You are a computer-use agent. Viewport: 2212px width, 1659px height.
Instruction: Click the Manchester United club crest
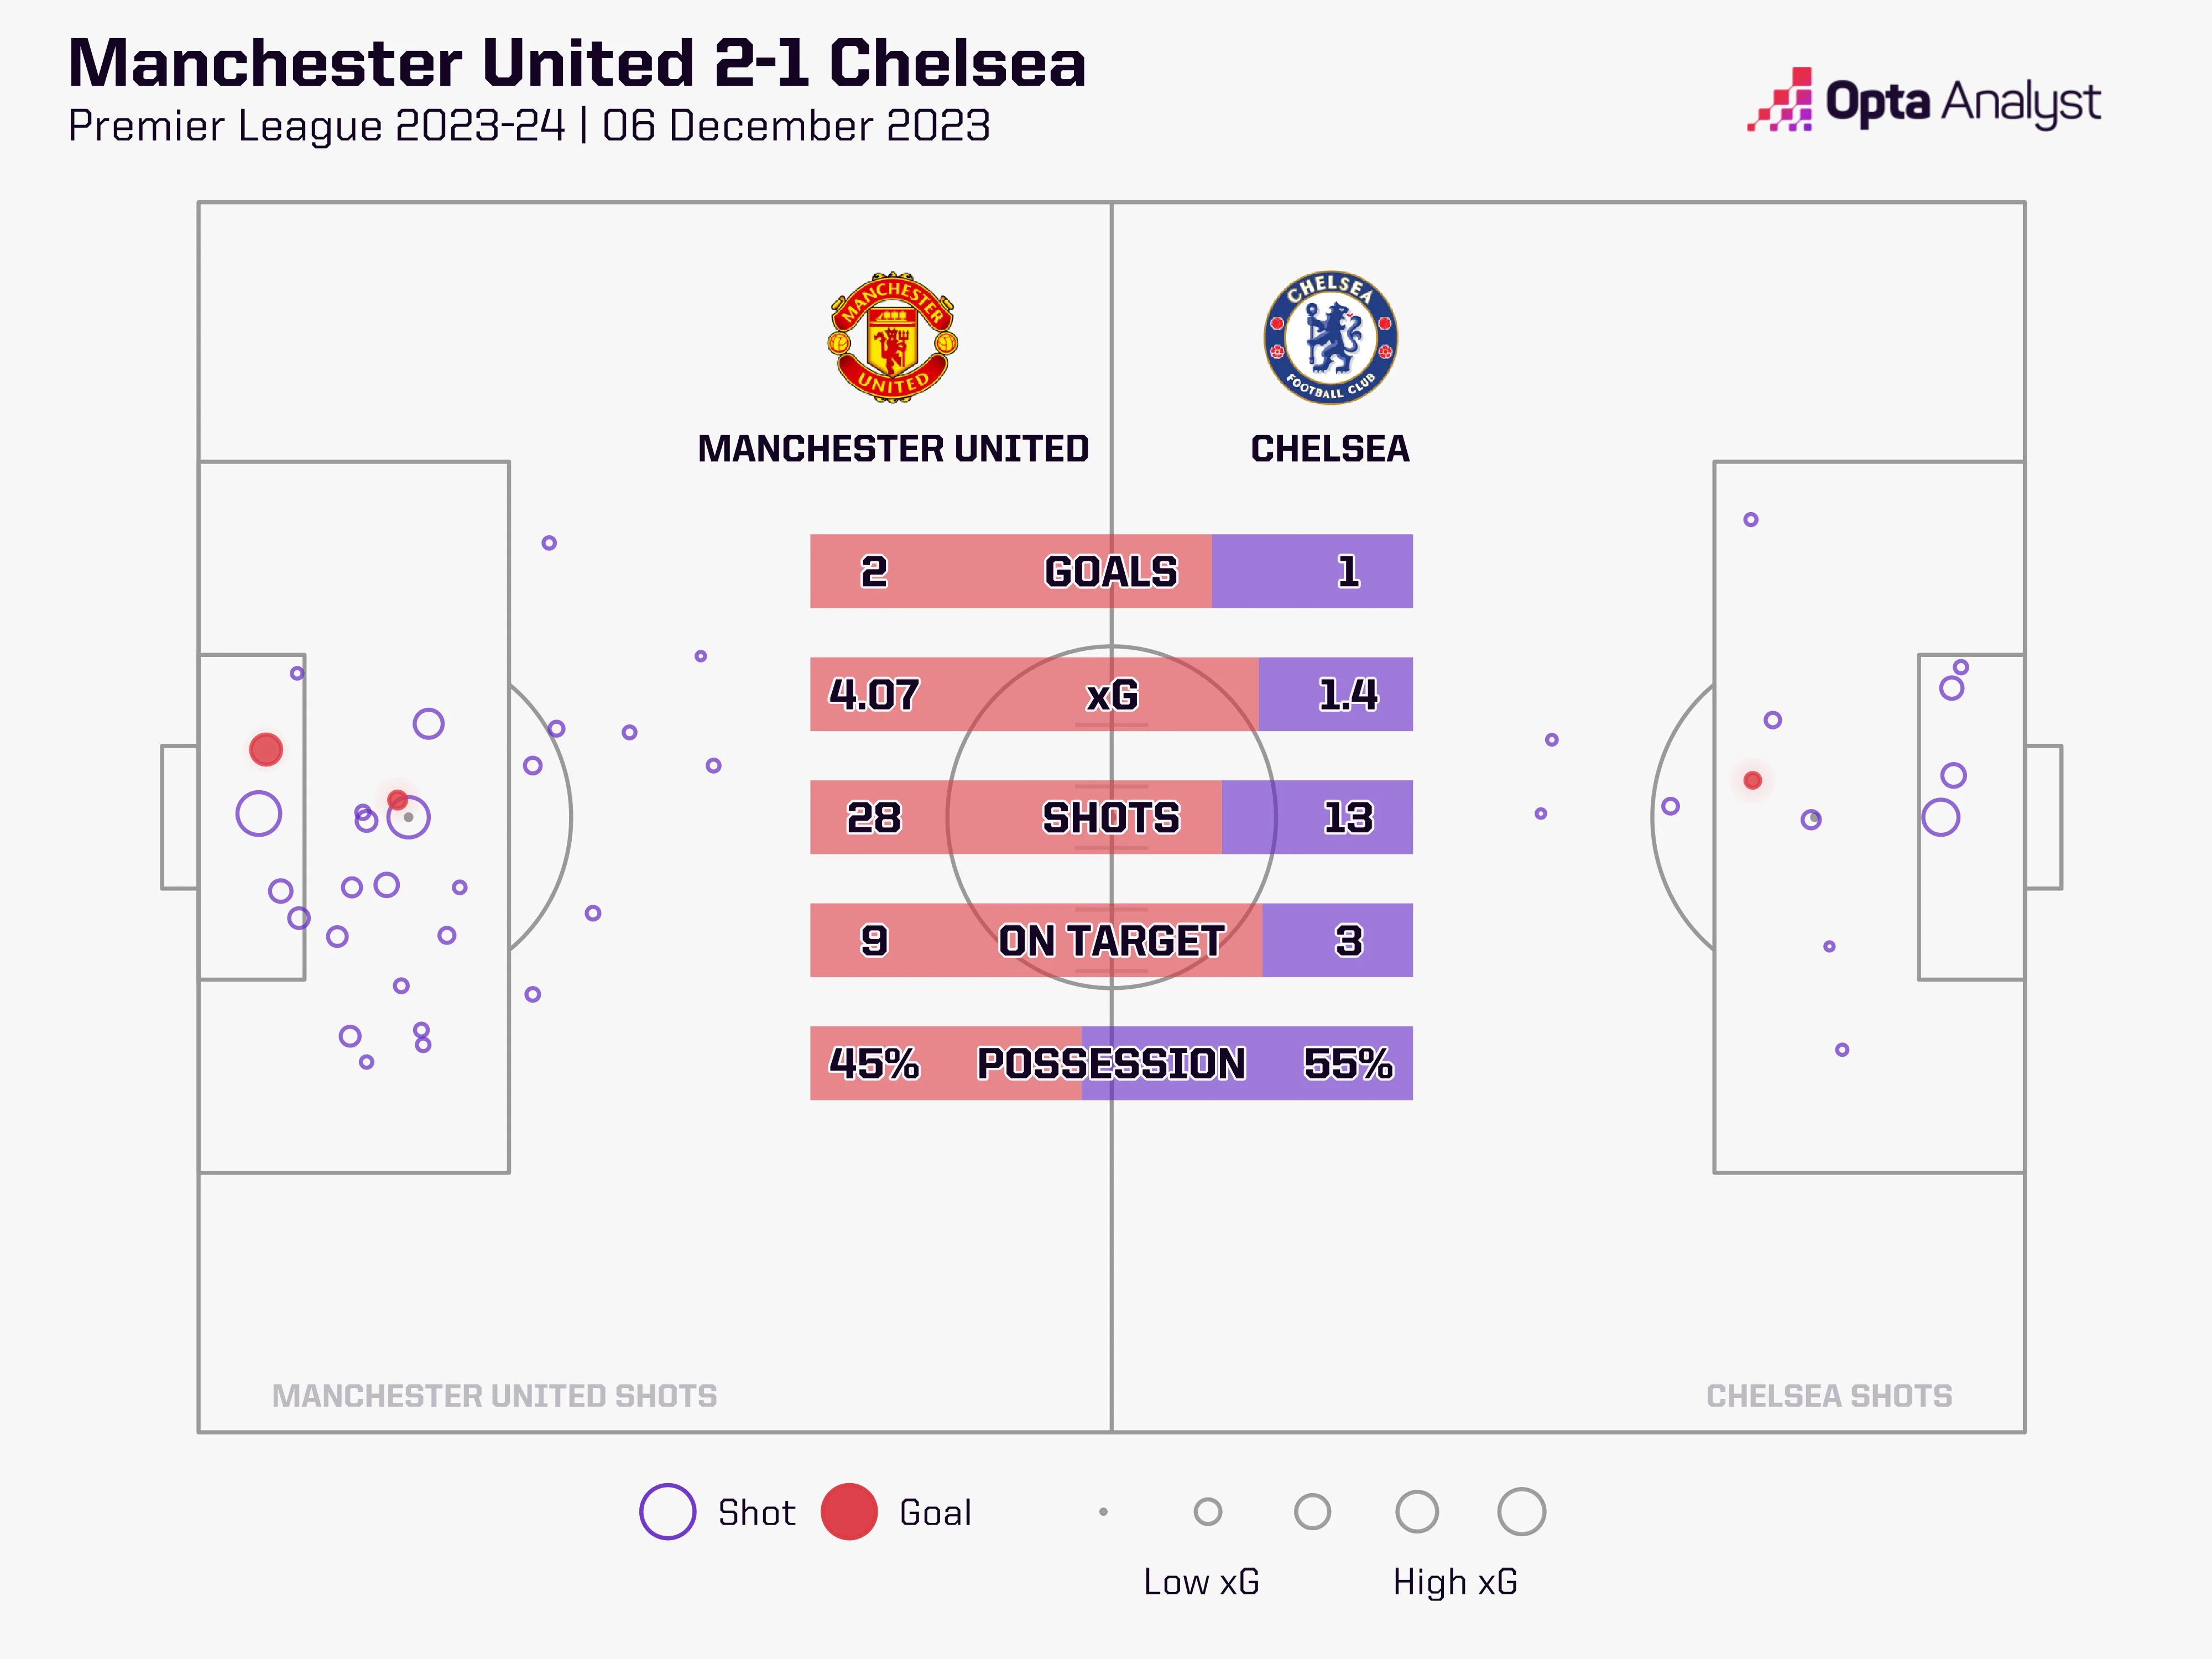892,338
